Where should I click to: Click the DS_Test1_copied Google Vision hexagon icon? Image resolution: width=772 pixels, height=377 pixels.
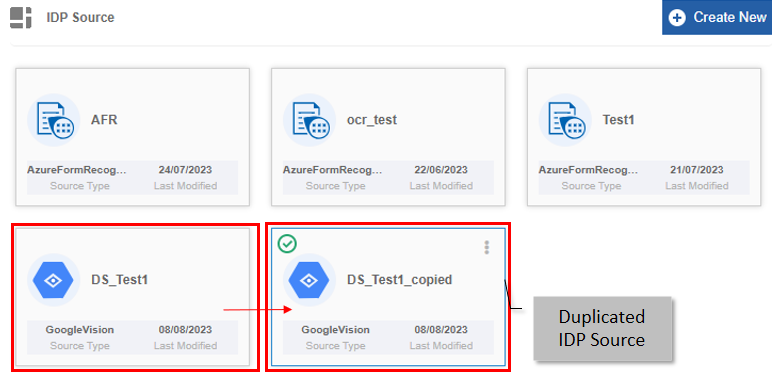point(309,280)
